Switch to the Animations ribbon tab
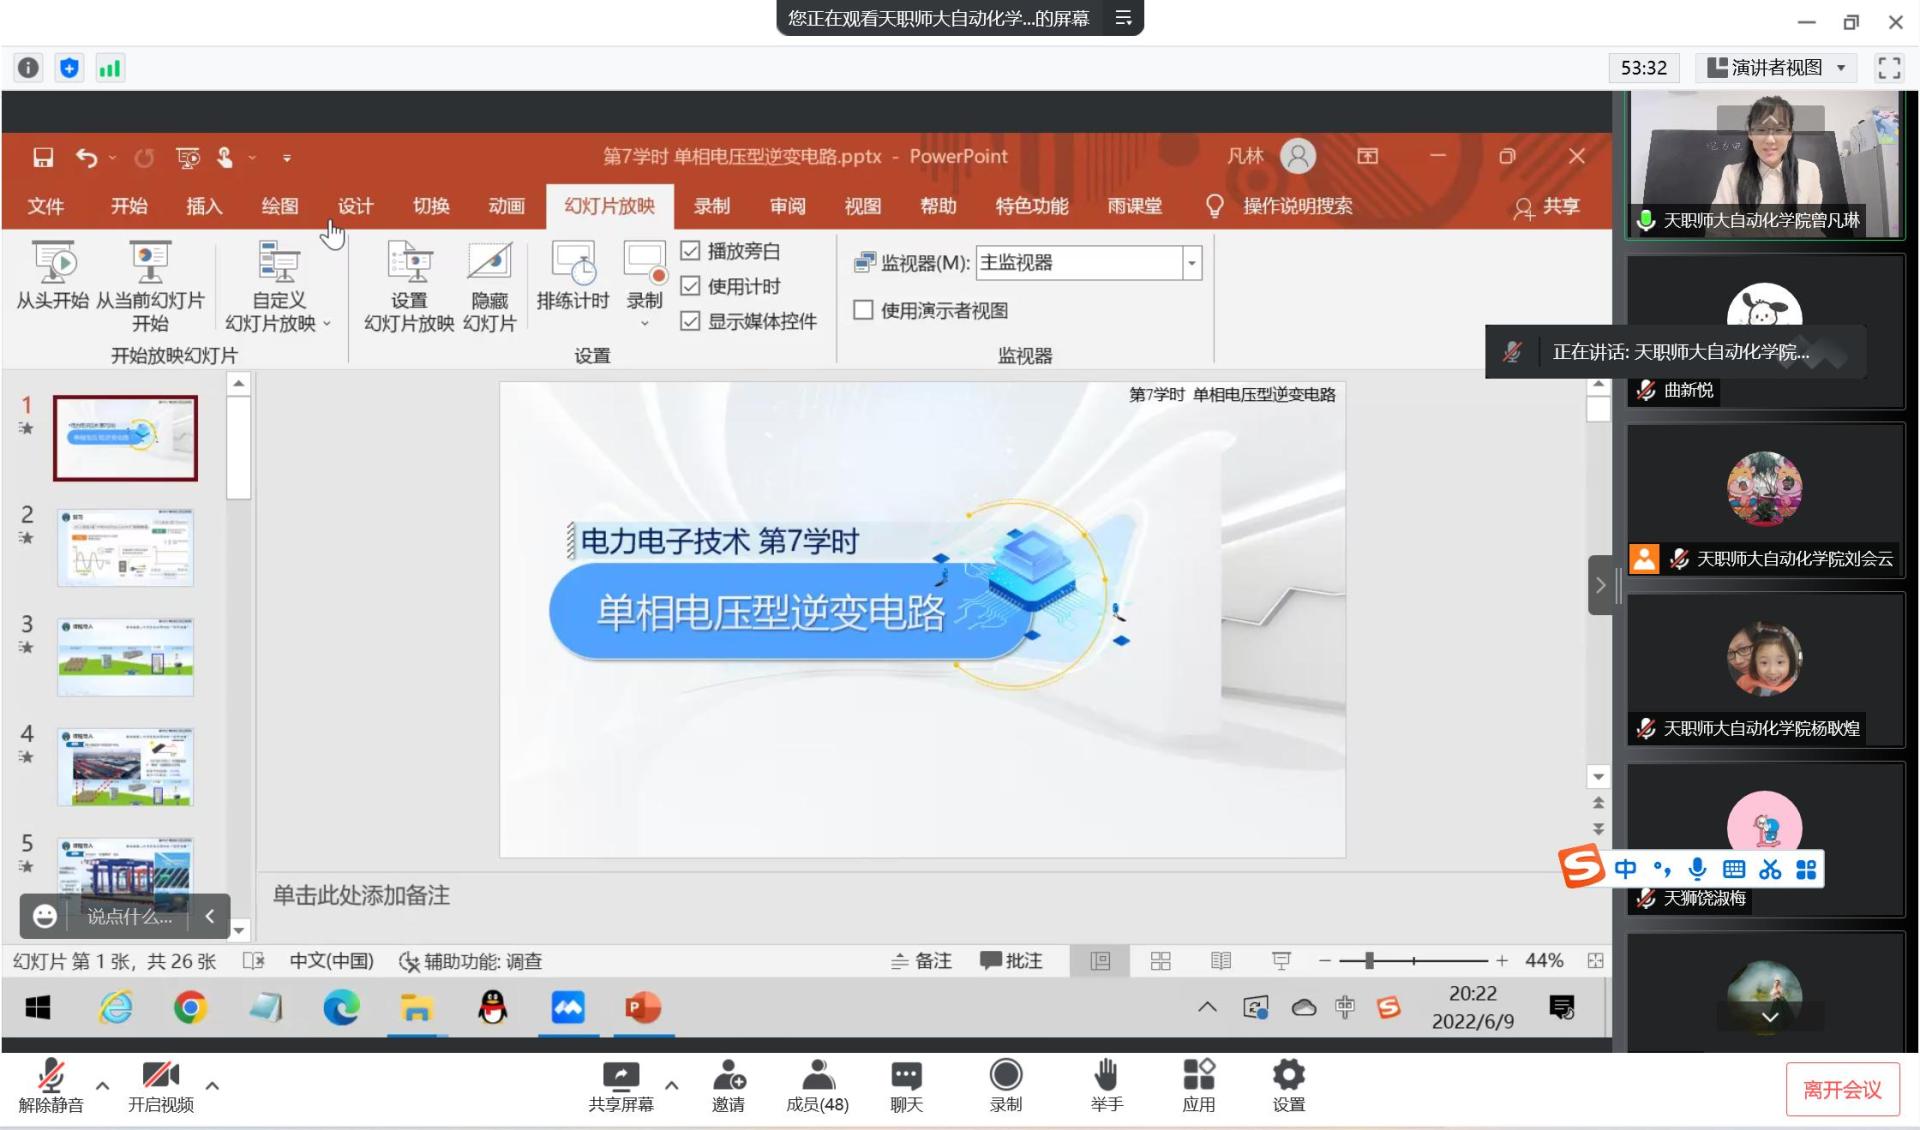 point(506,206)
